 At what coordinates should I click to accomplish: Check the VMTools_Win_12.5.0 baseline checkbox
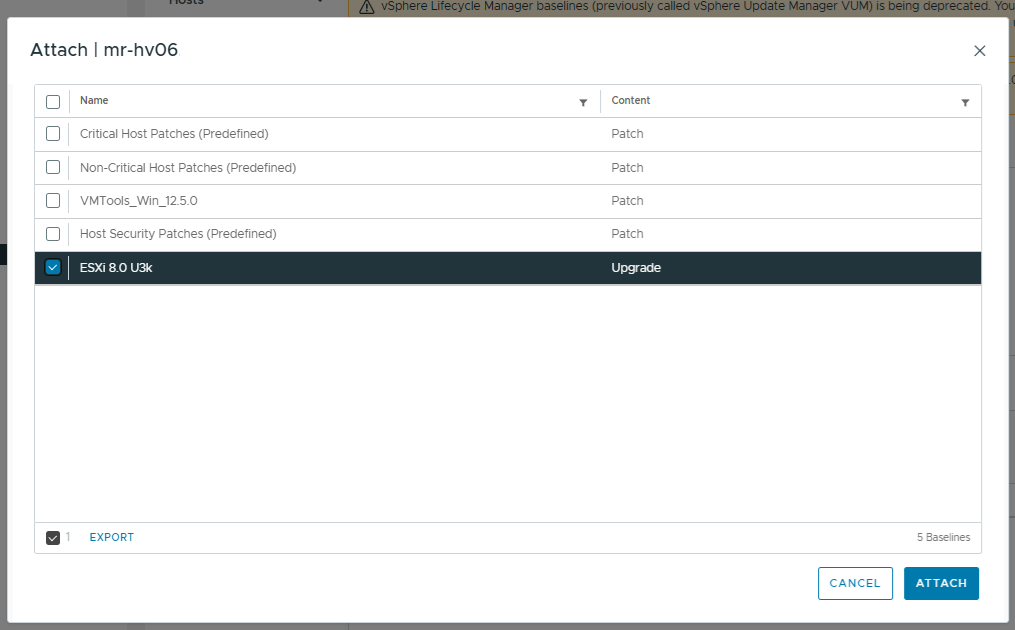point(53,201)
